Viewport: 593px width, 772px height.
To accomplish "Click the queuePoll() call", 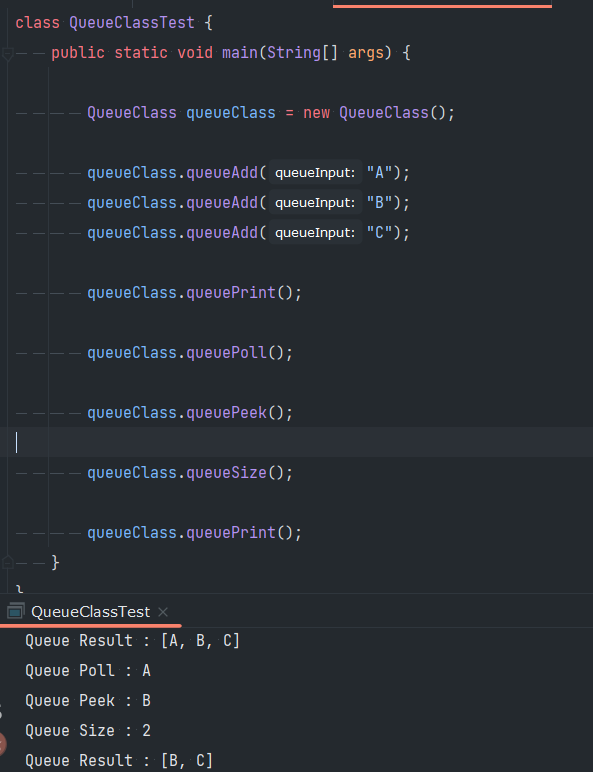I will coord(235,353).
